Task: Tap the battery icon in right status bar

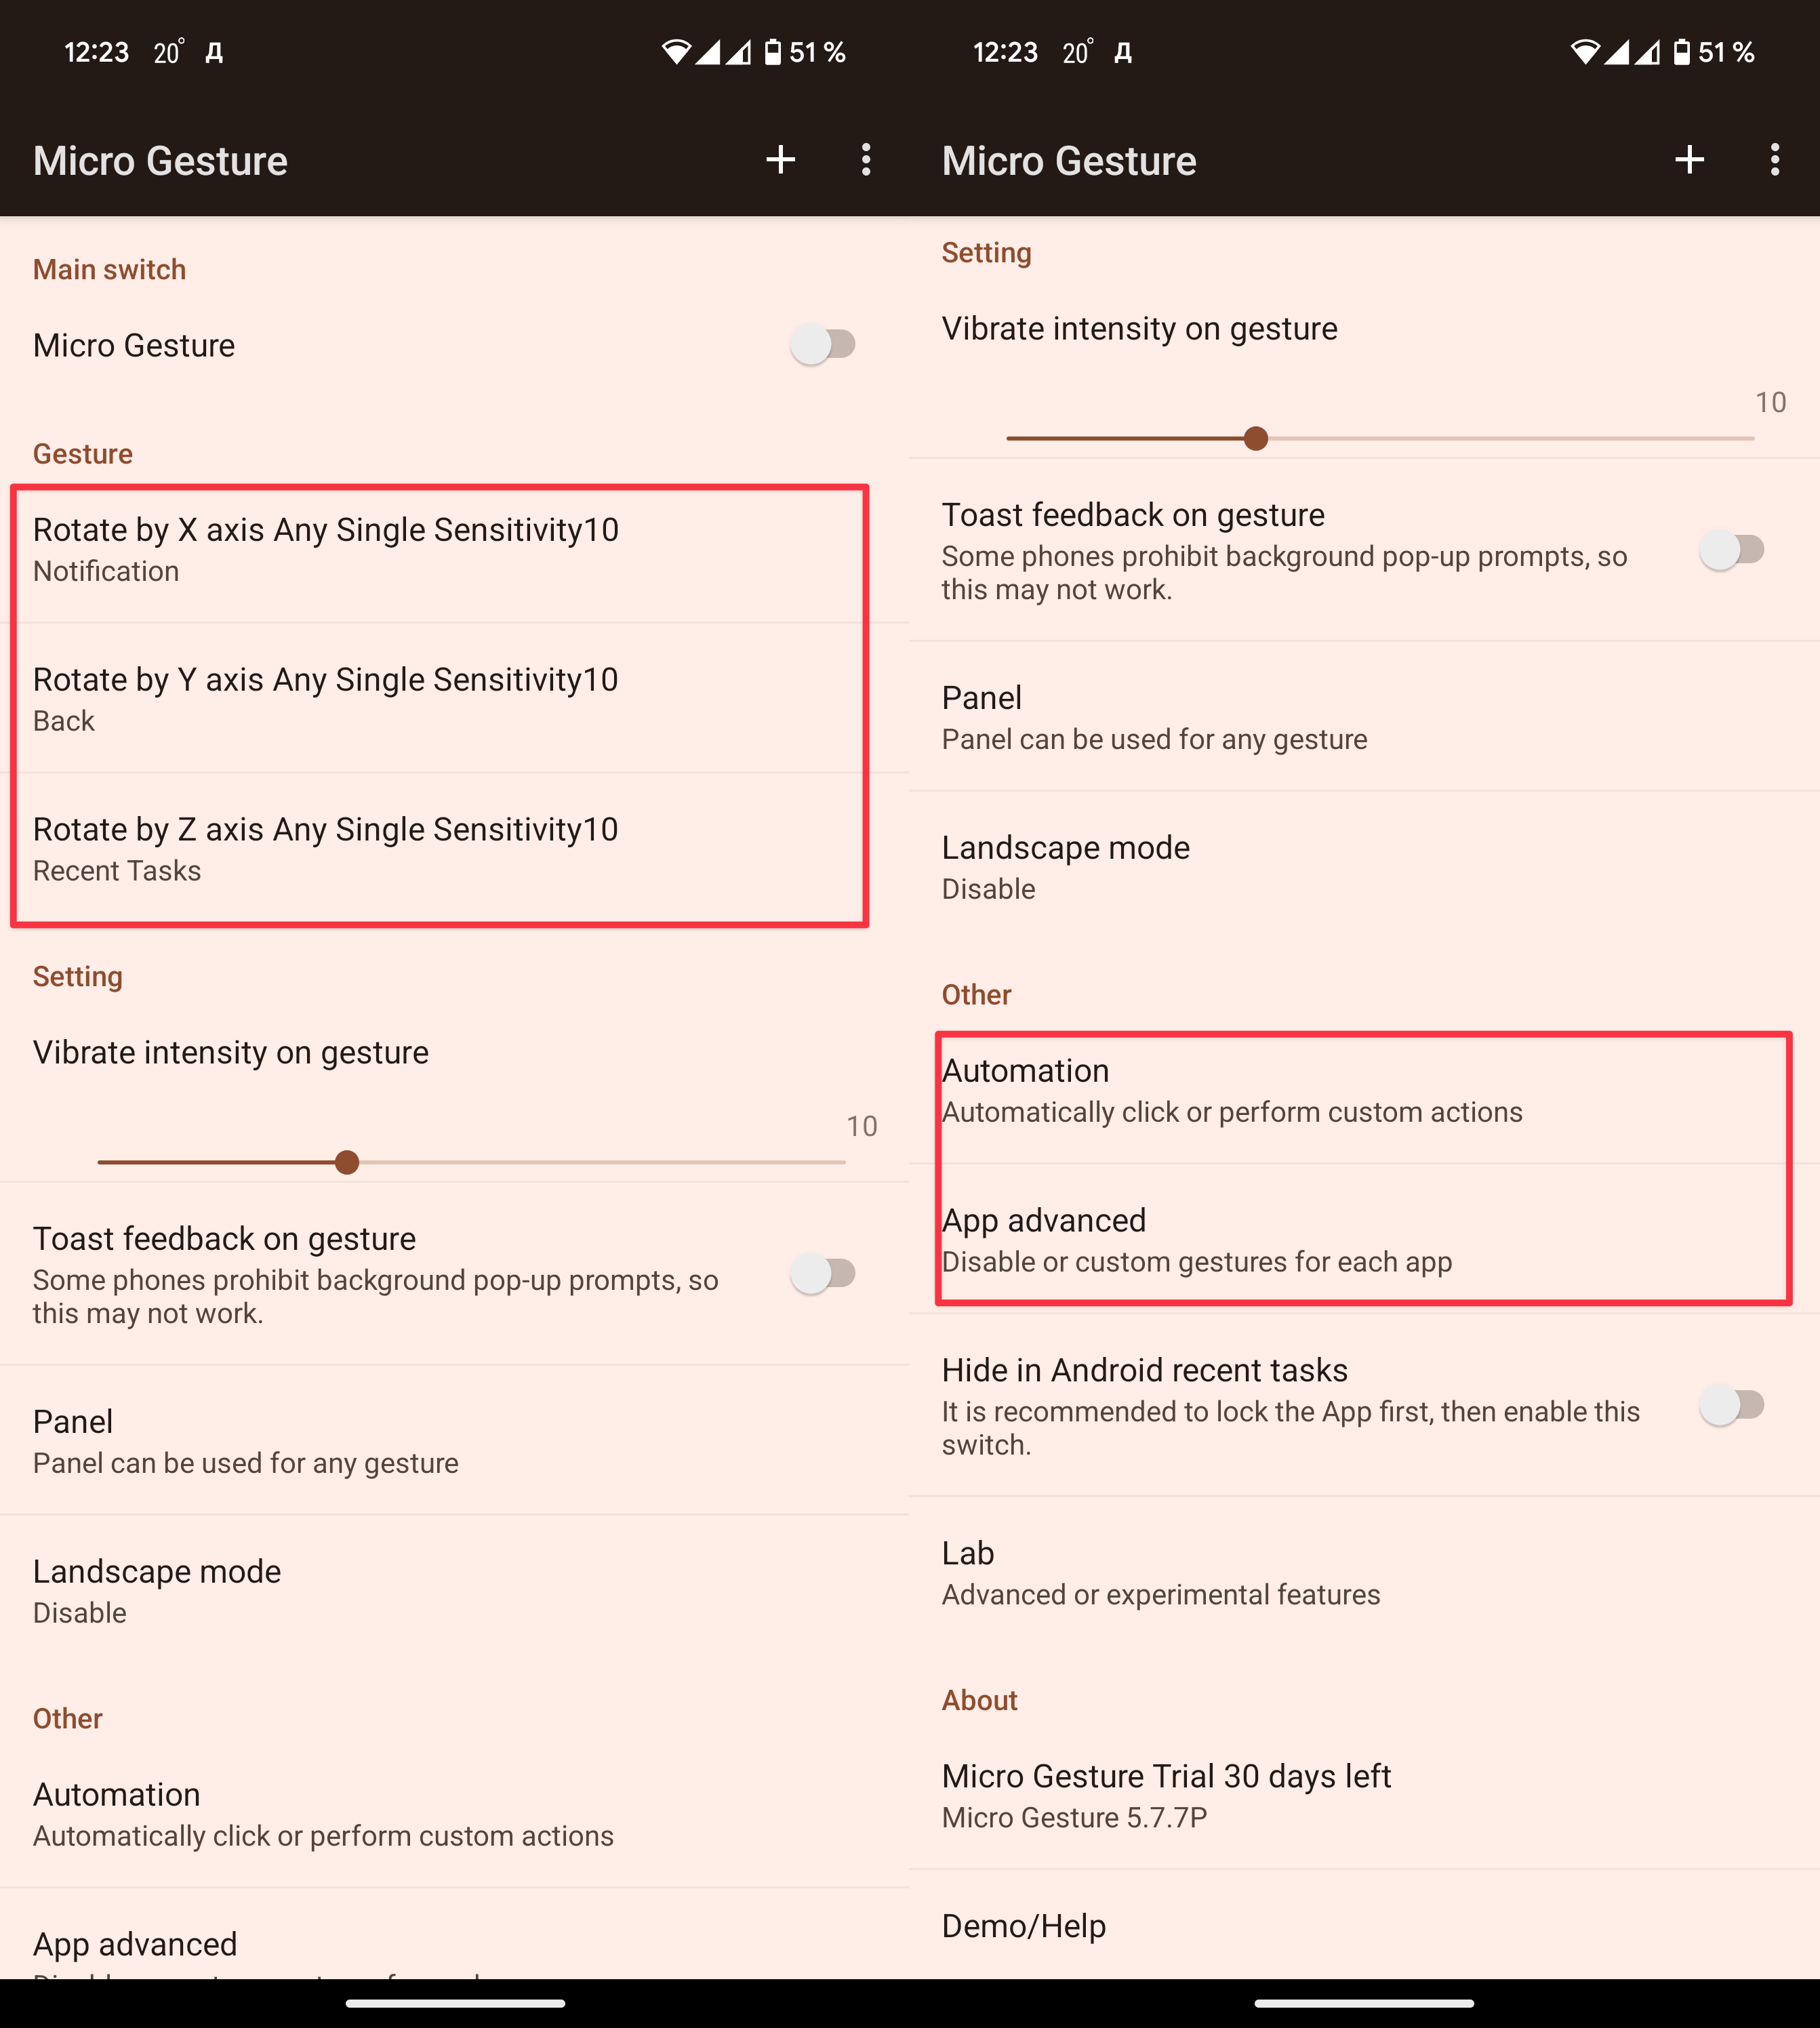Action: point(1682,52)
